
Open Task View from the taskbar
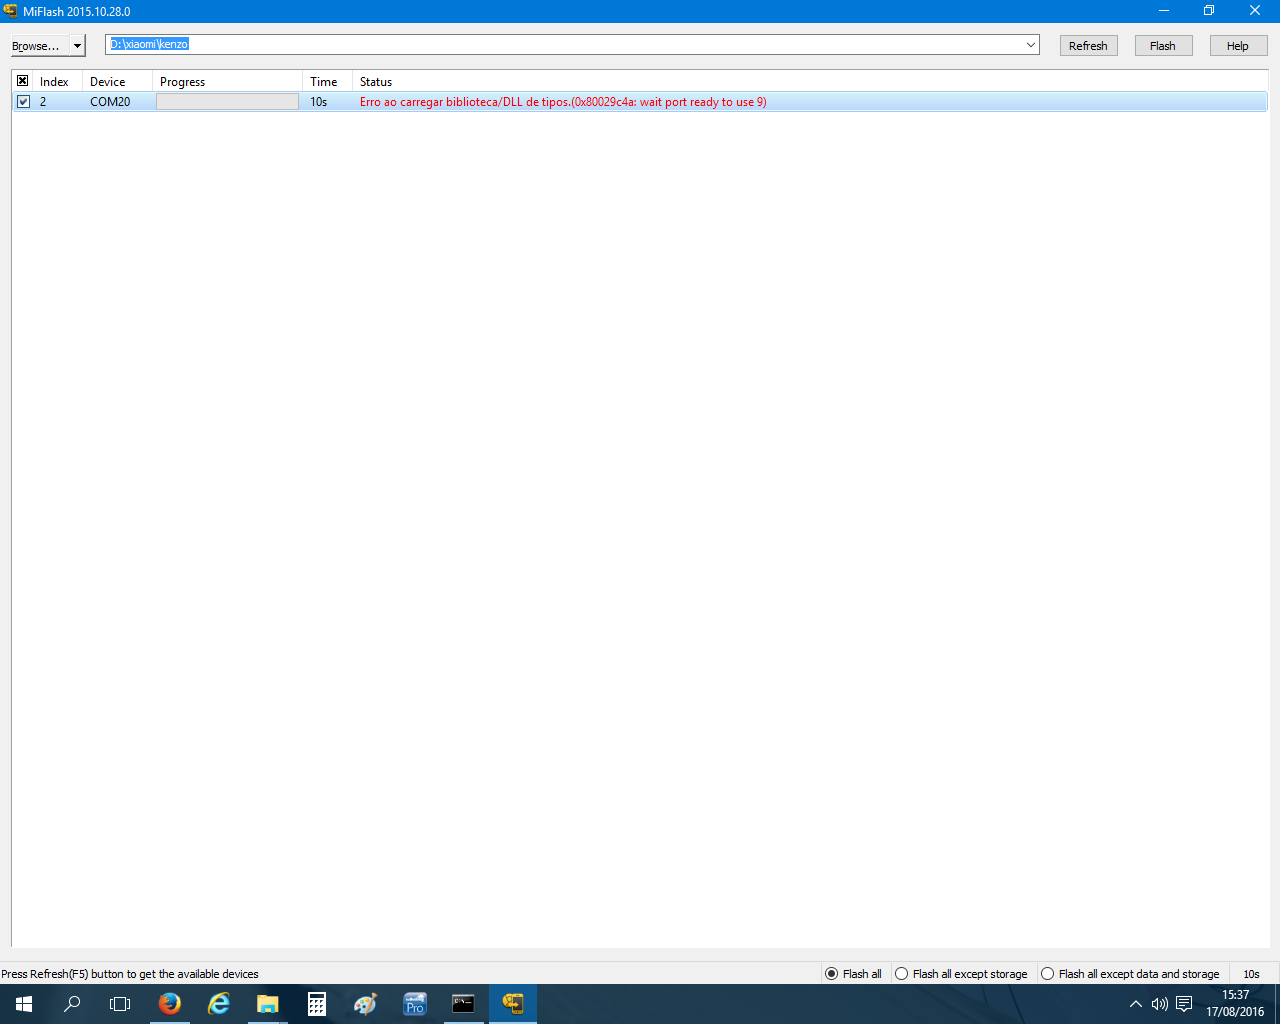[x=120, y=1004]
